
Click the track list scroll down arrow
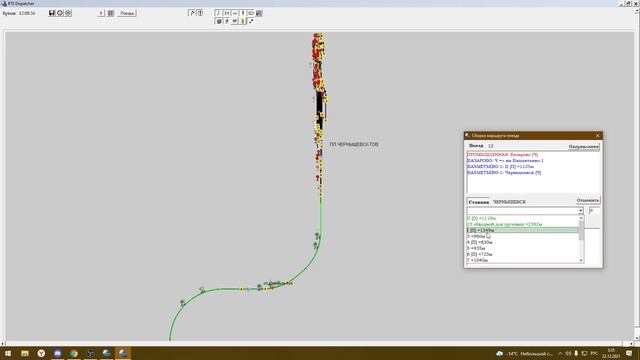(581, 260)
